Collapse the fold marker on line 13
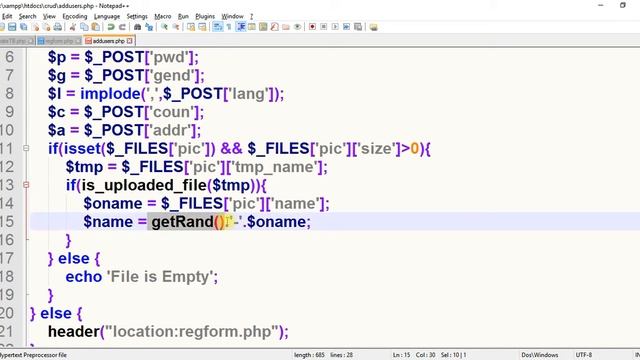This screenshot has width=640, height=360. click(26, 185)
